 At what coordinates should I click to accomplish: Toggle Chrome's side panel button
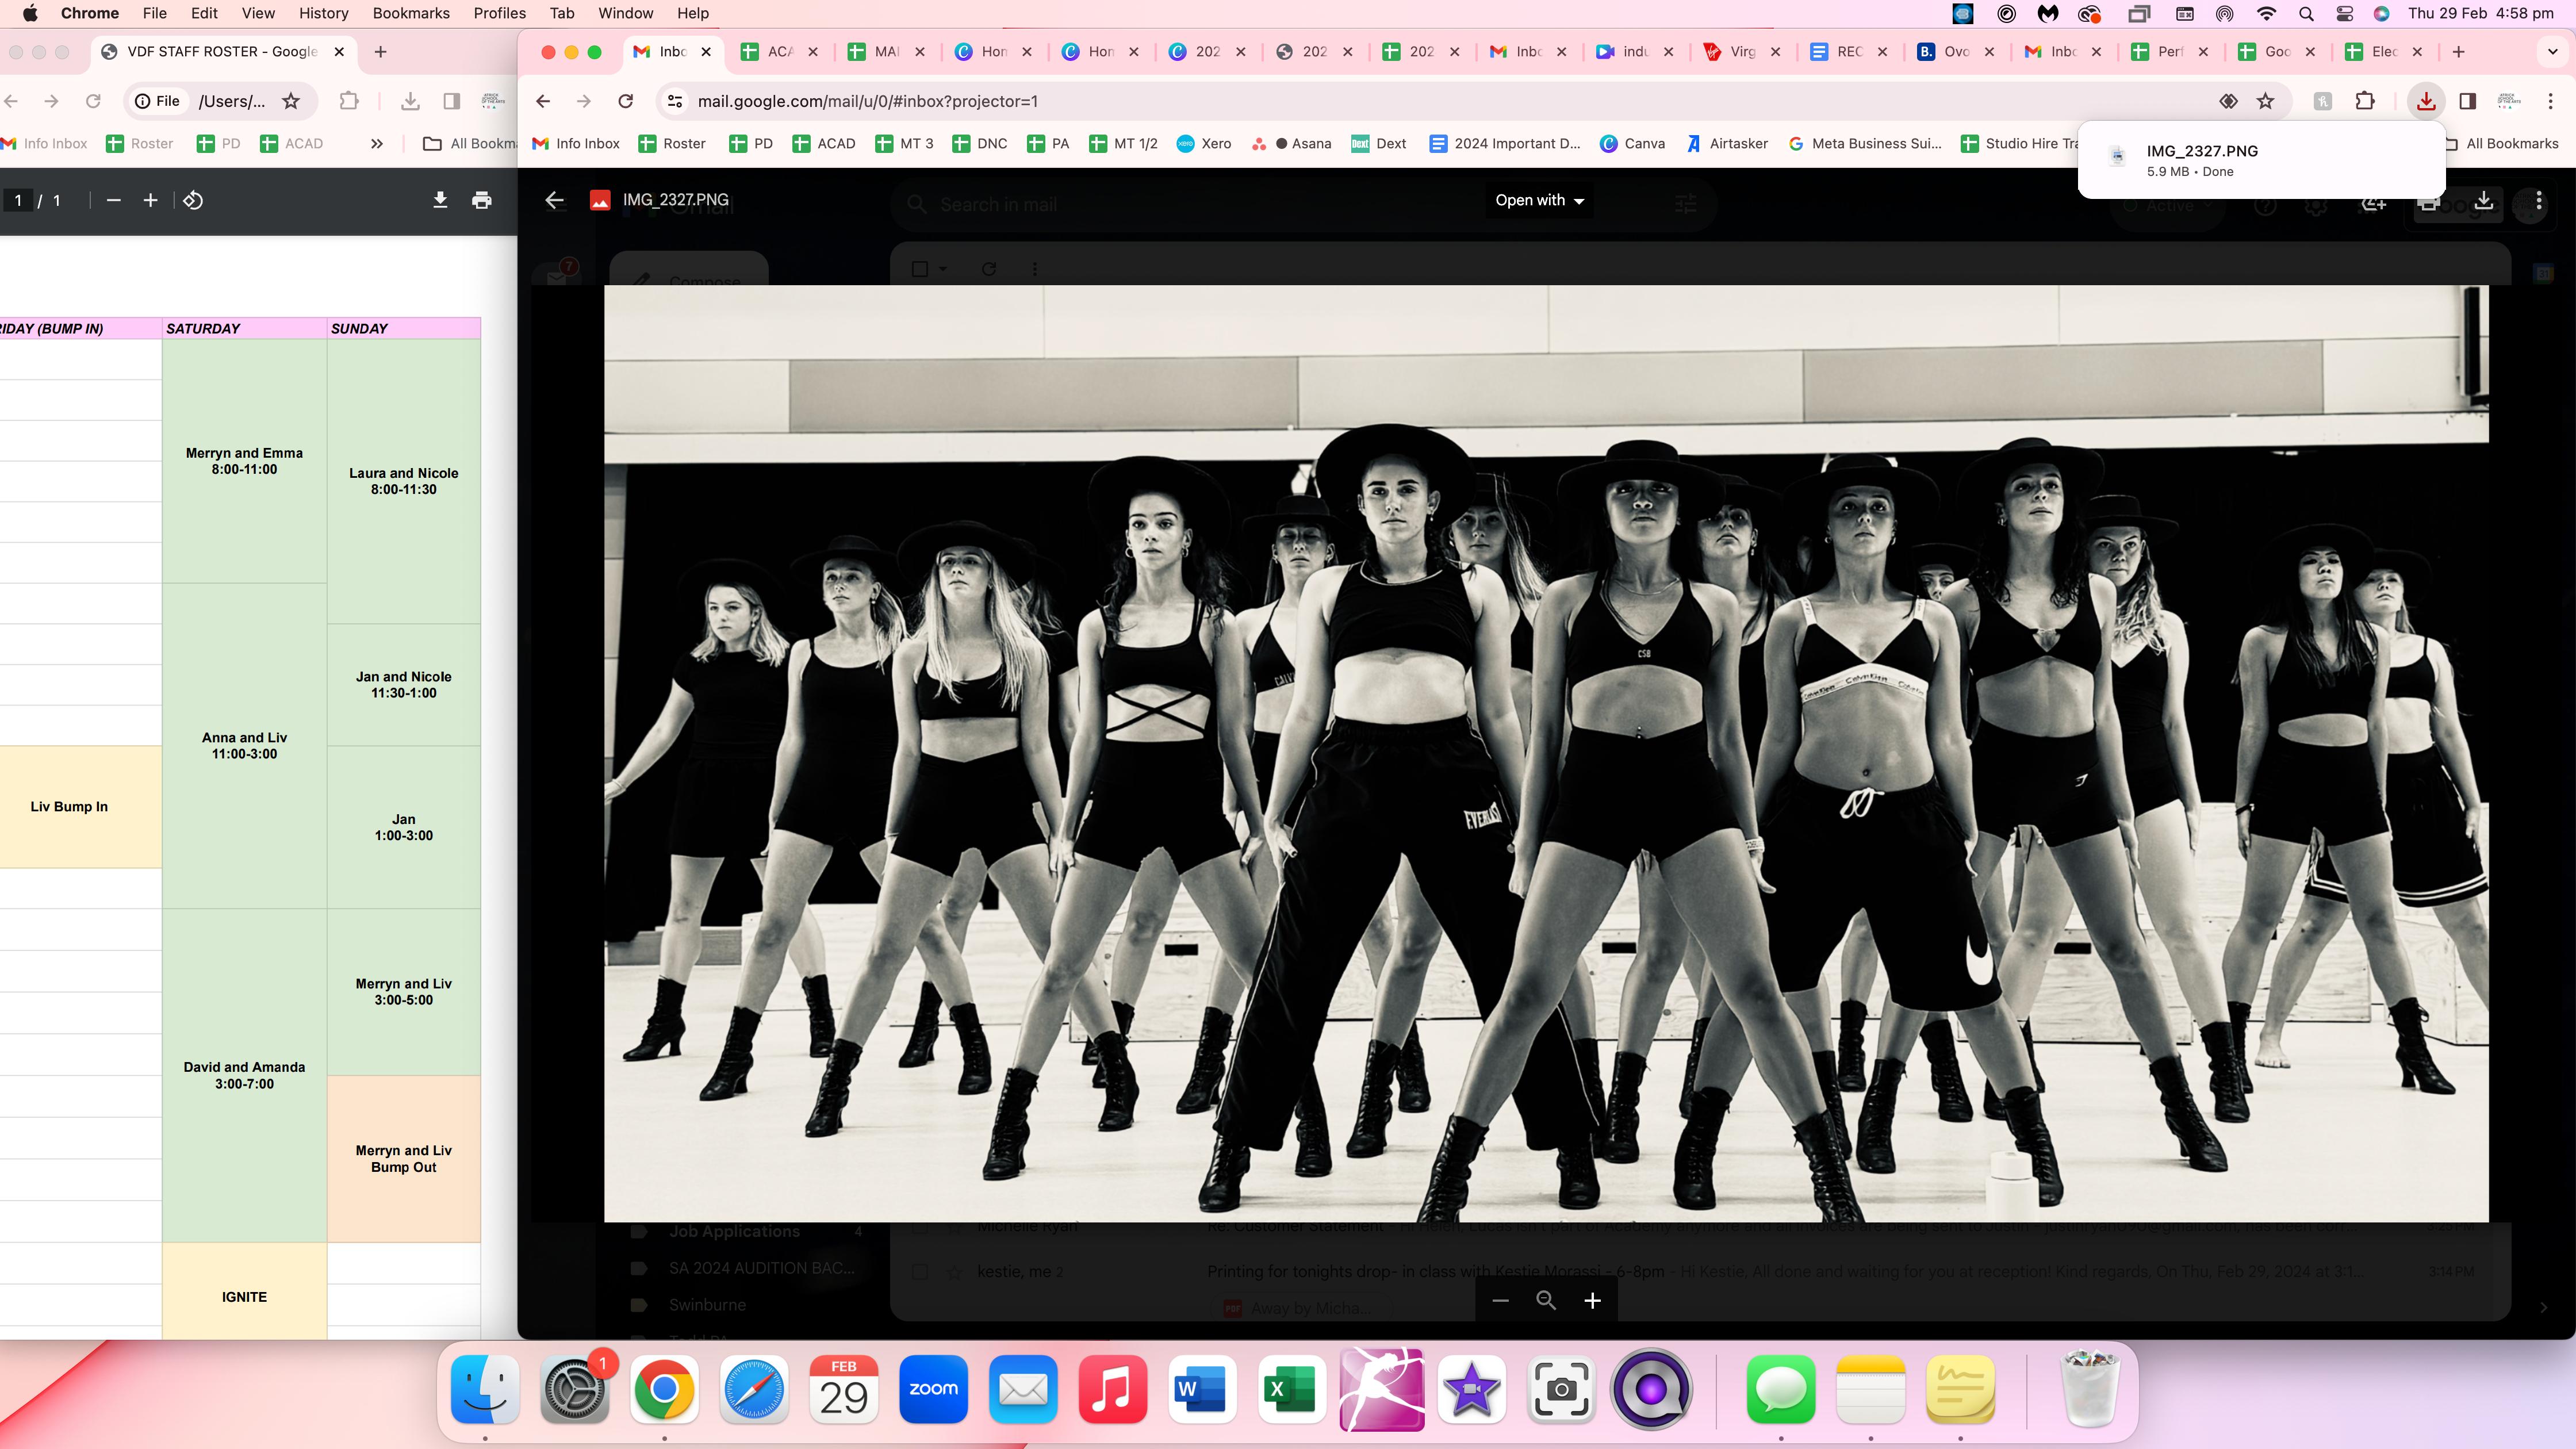2468,101
